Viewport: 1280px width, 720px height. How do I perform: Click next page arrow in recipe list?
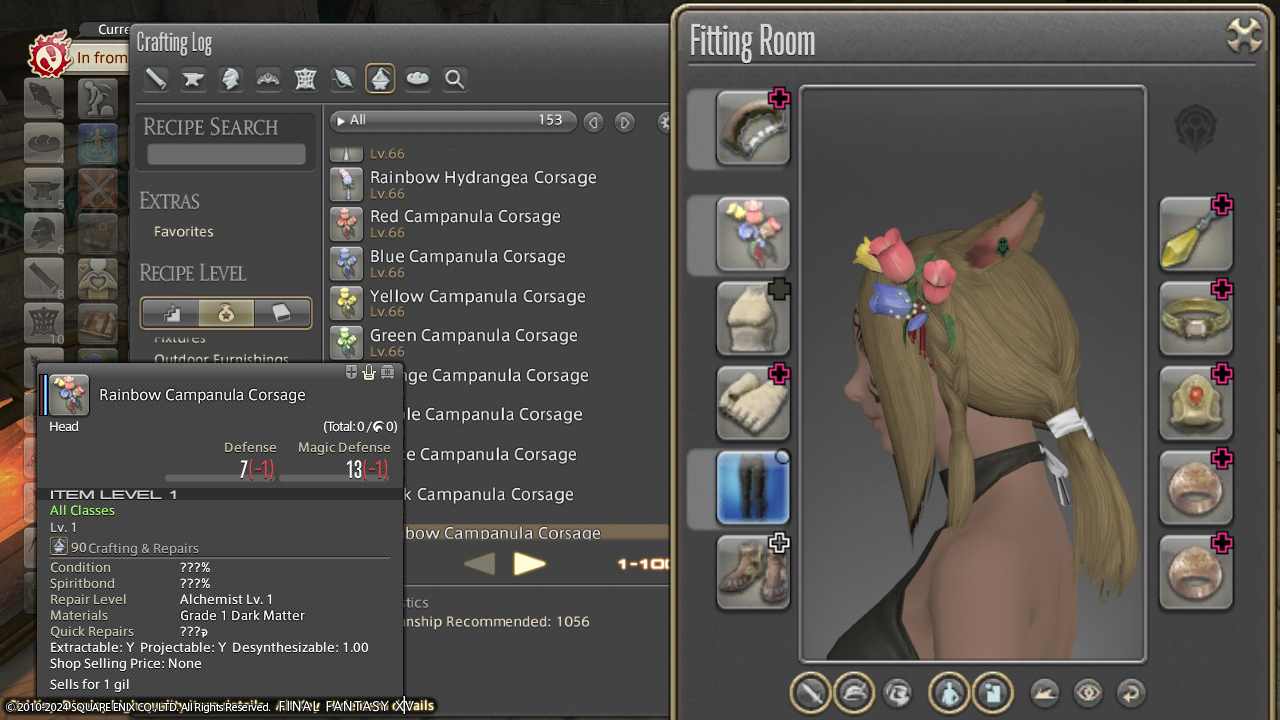click(529, 564)
